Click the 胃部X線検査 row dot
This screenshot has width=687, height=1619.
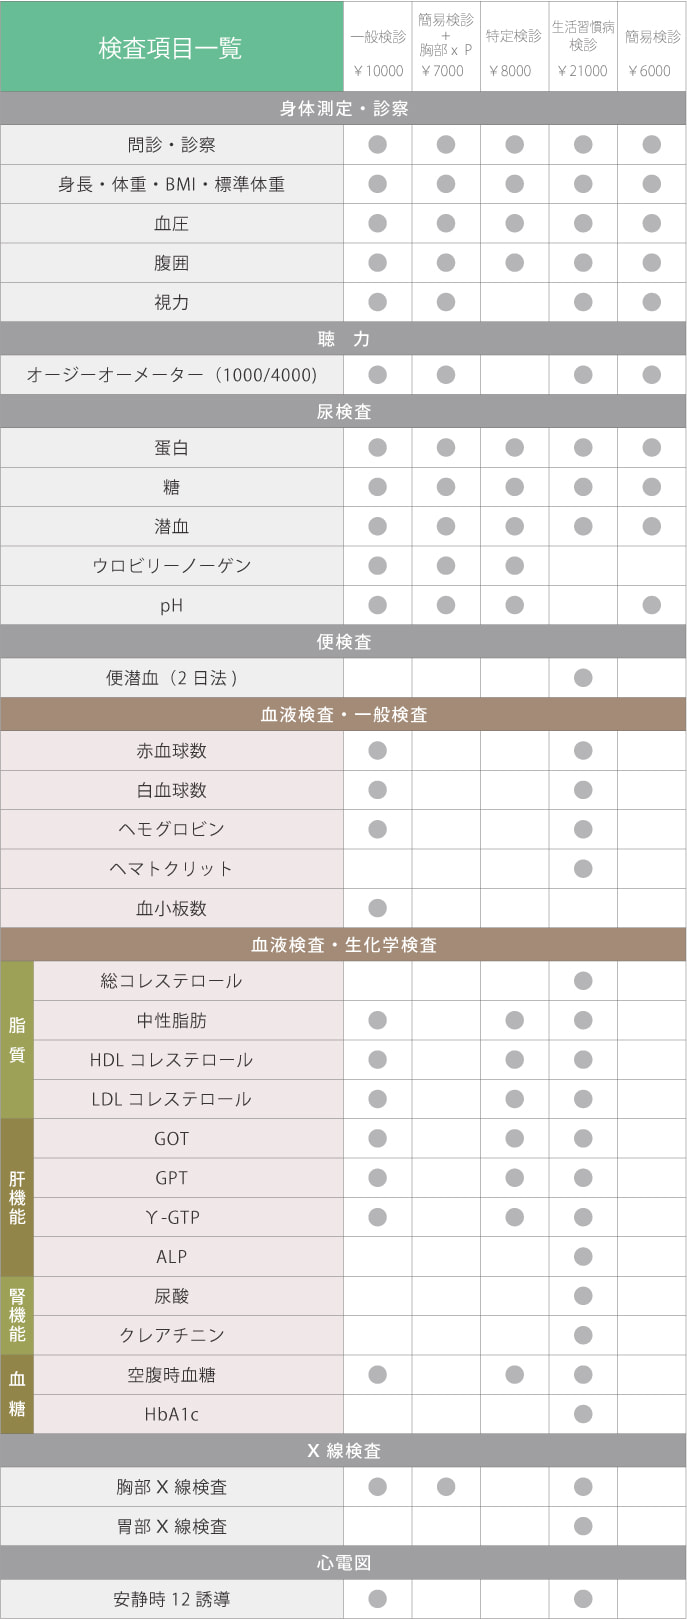583,1526
